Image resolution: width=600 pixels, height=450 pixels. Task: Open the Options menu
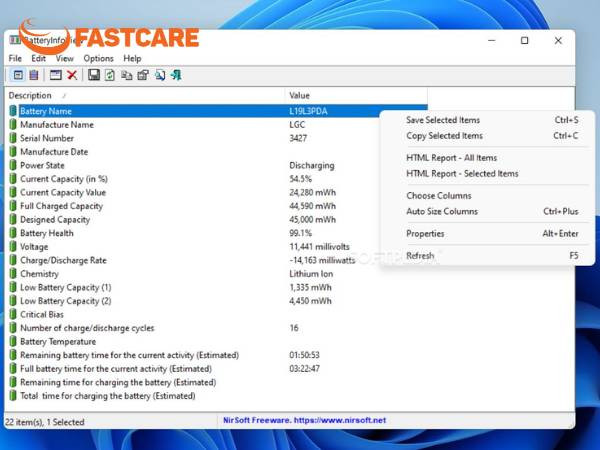pyautogui.click(x=98, y=59)
